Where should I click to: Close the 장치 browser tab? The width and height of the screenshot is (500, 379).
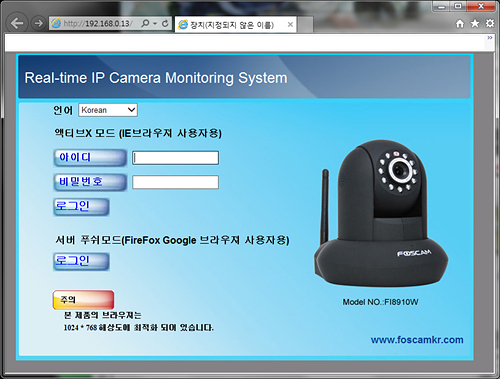pos(290,24)
